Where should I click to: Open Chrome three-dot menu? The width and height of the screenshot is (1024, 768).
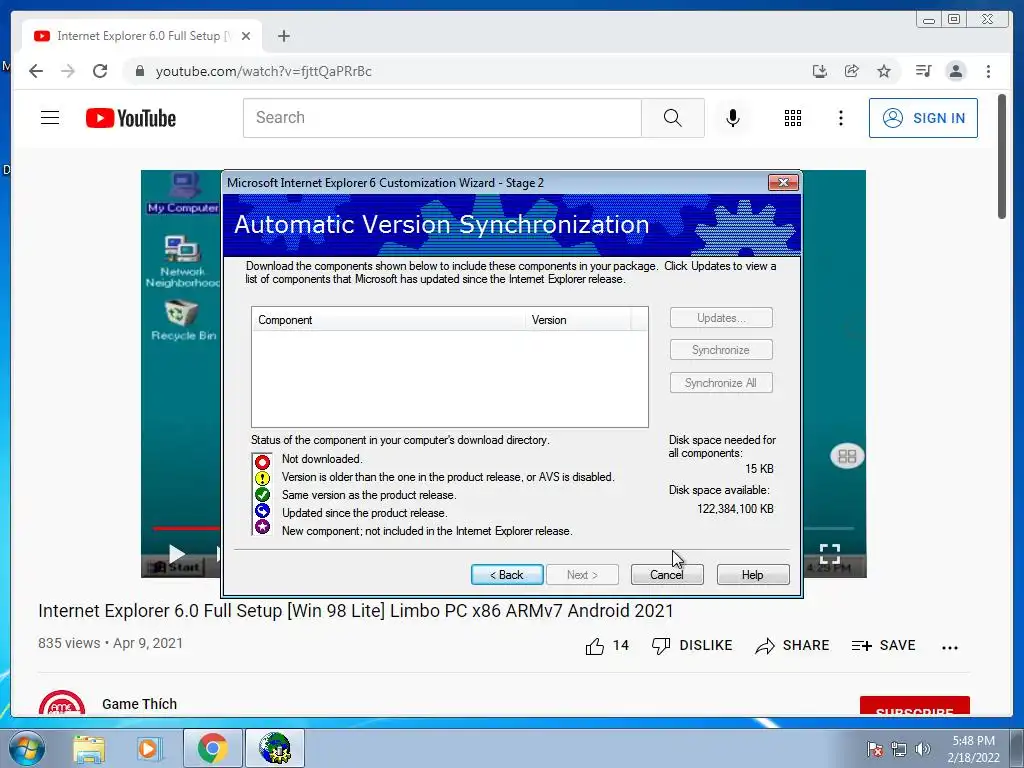pos(988,71)
